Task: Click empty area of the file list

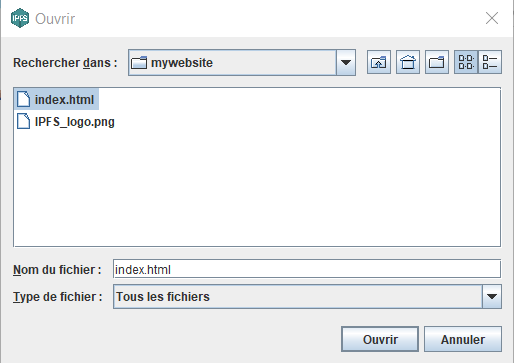Action: (257, 187)
